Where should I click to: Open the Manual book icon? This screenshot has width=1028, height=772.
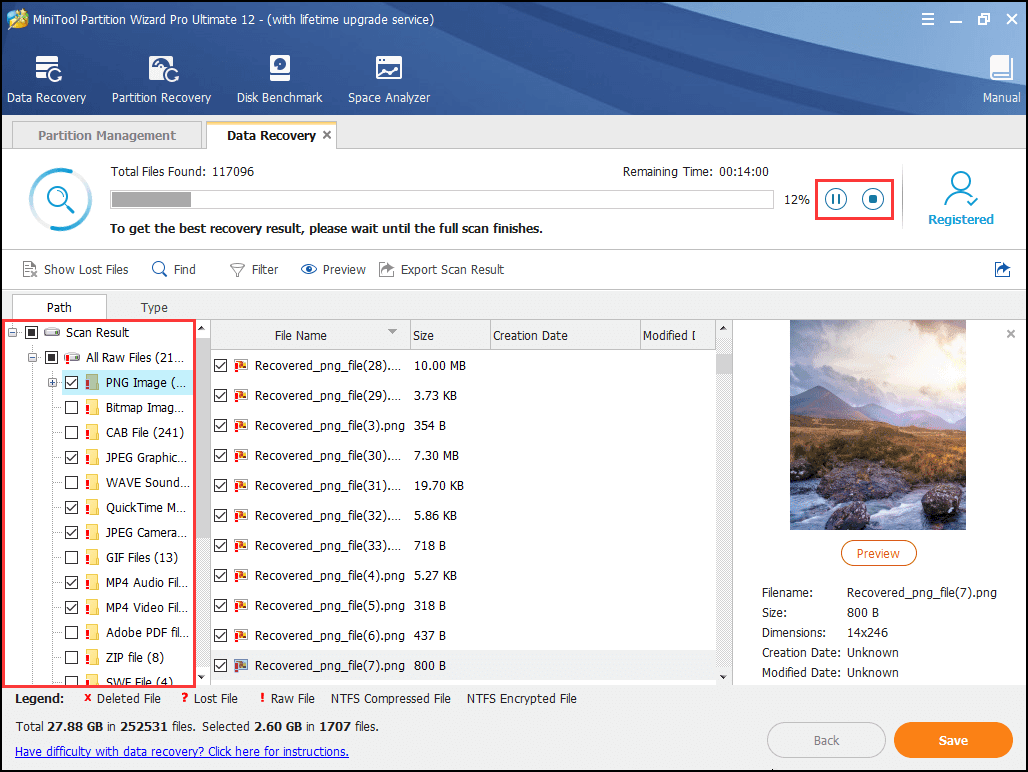tap(1001, 68)
